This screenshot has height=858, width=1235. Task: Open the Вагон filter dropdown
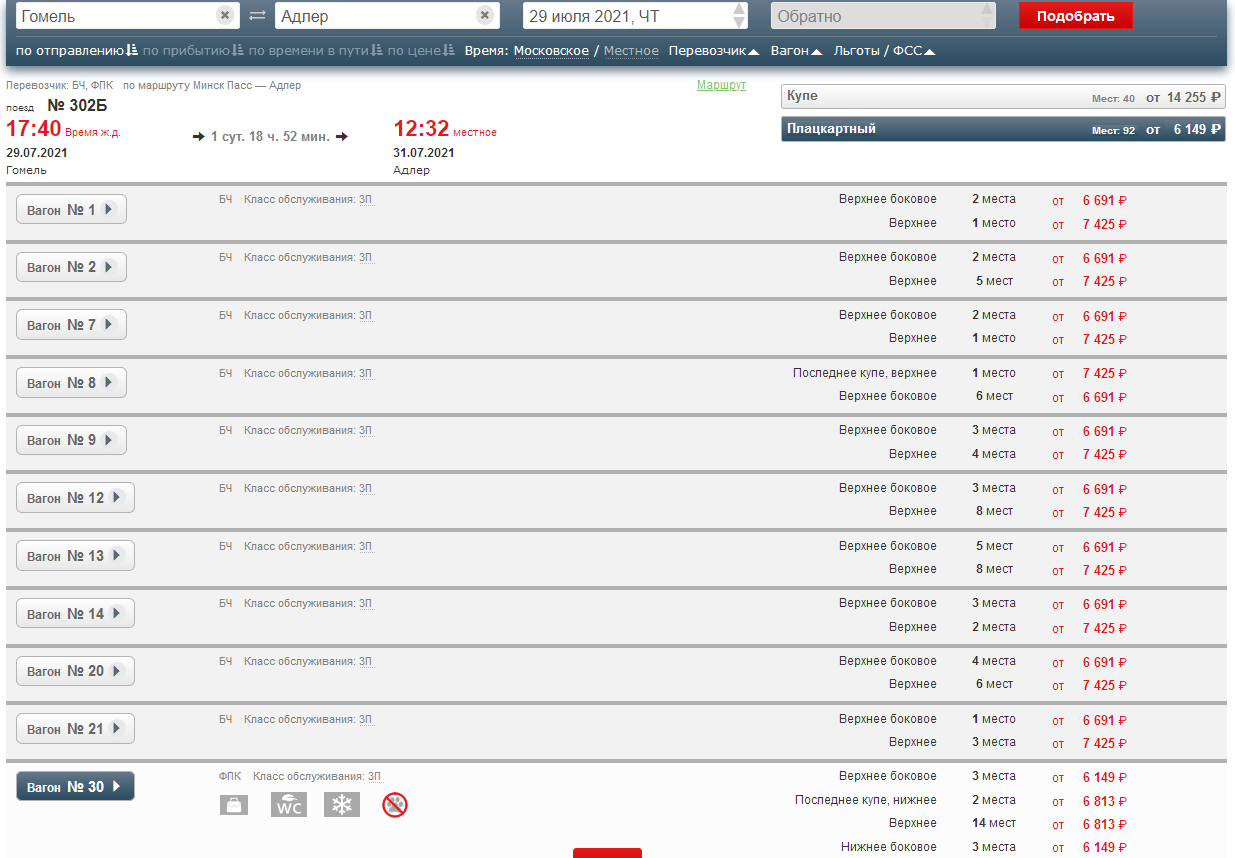(796, 51)
